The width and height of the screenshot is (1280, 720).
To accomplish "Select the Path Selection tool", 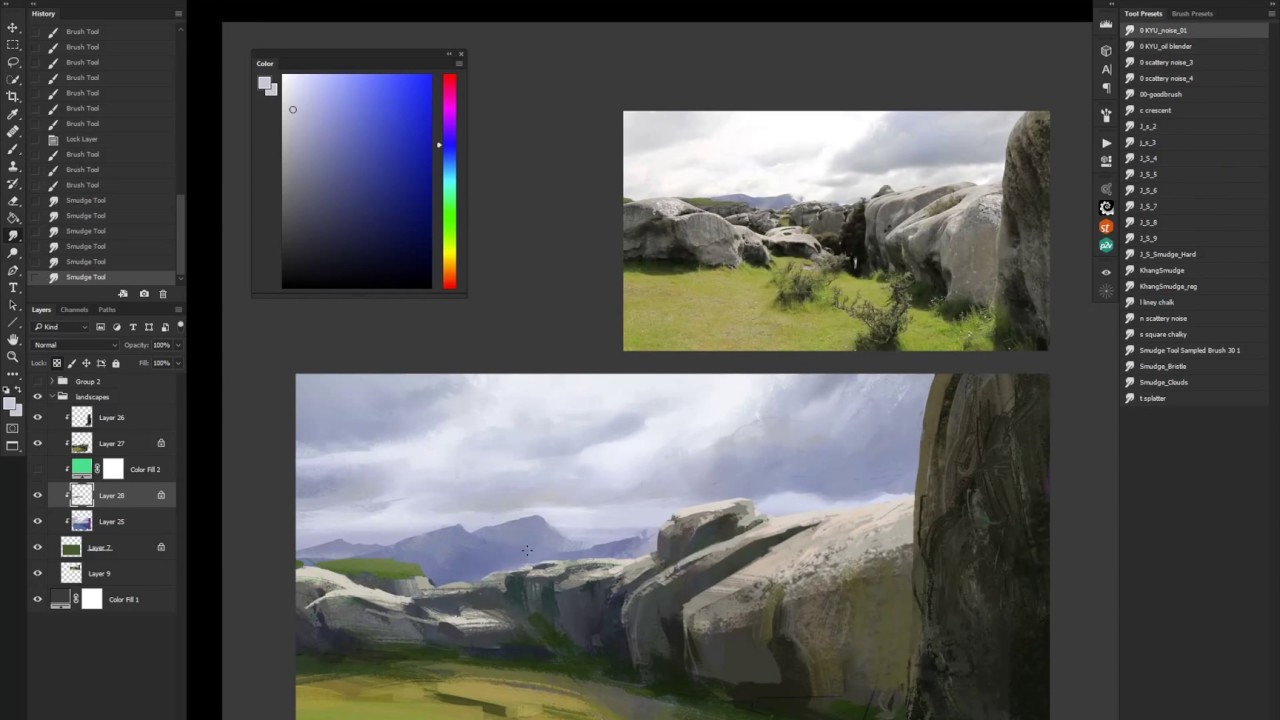I will tap(13, 304).
